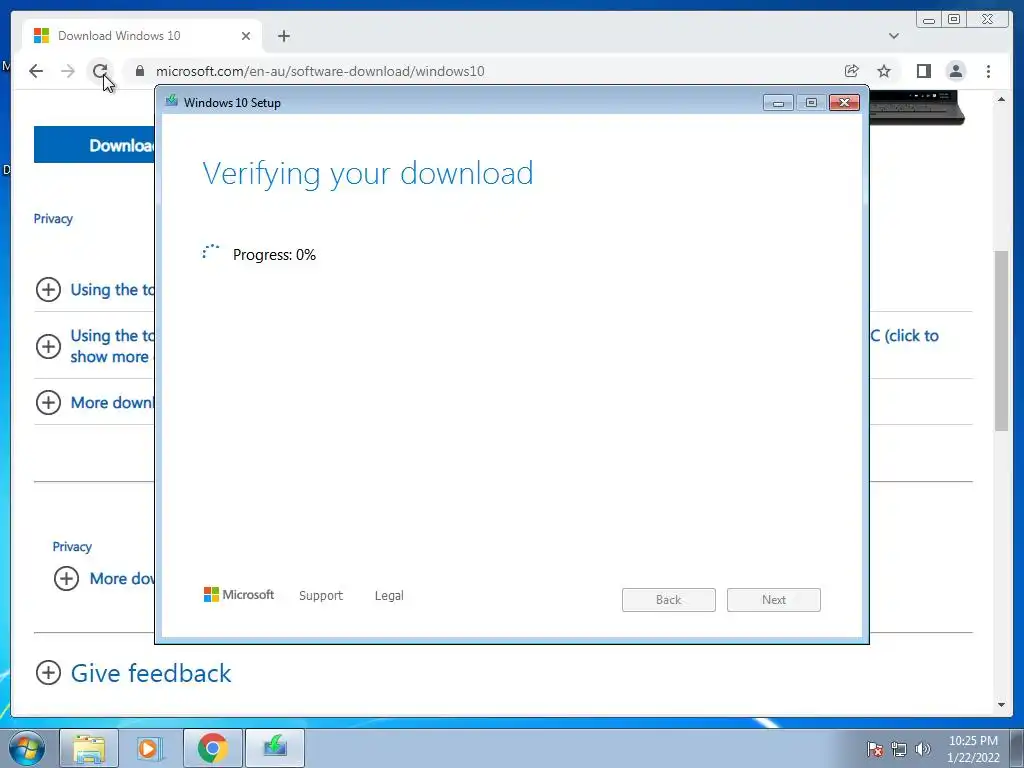This screenshot has height=768, width=1024.
Task: Click the Microsoft logo in Setup
Action: [x=239, y=594]
